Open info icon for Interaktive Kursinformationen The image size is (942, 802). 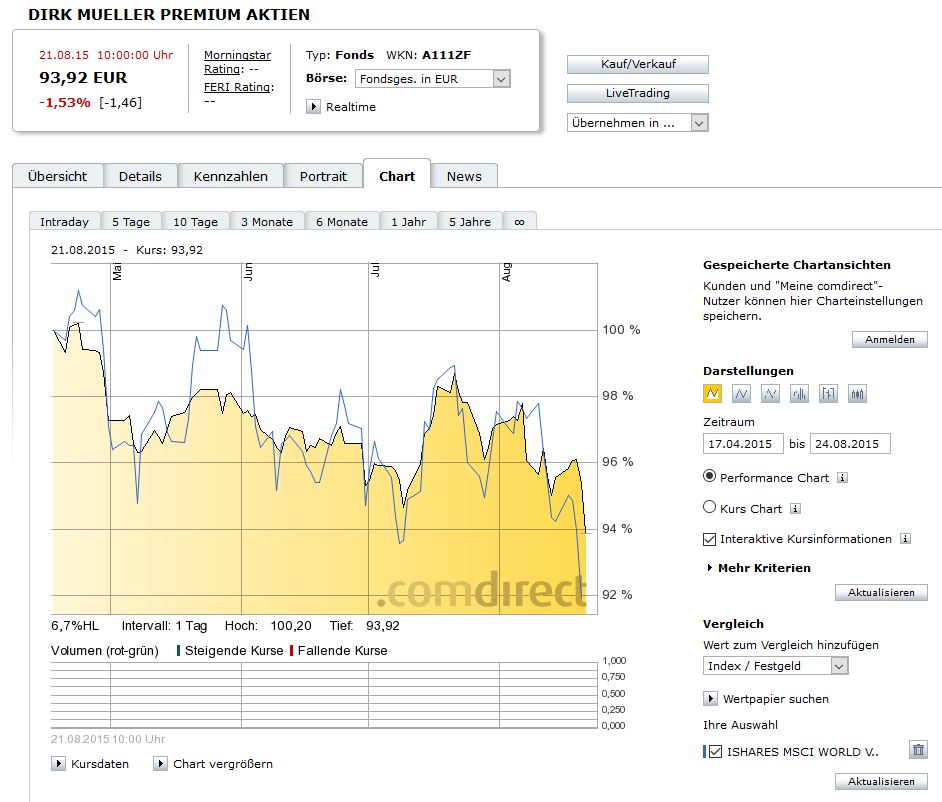pyautogui.click(x=905, y=539)
